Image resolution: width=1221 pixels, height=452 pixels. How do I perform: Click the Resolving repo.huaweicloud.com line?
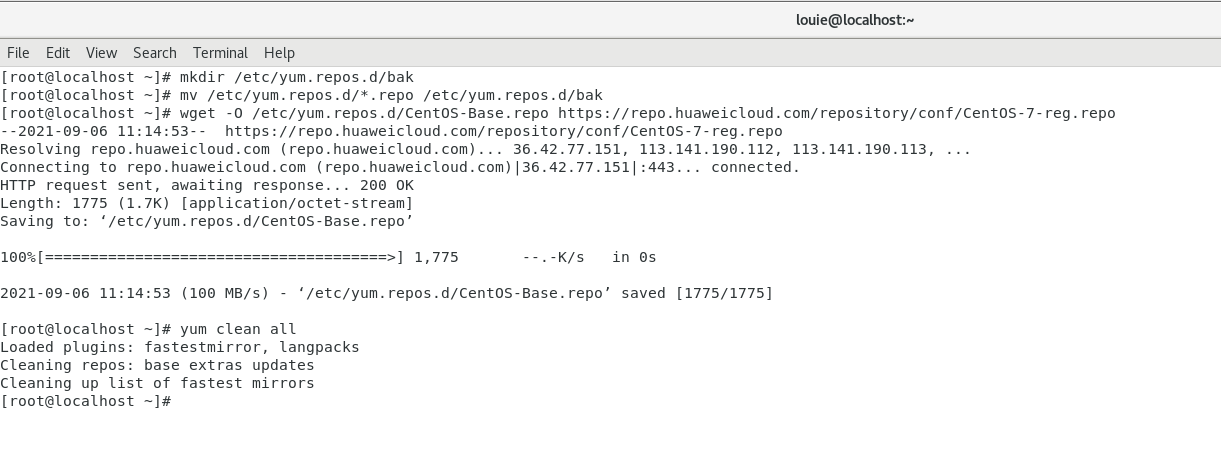tap(486, 149)
